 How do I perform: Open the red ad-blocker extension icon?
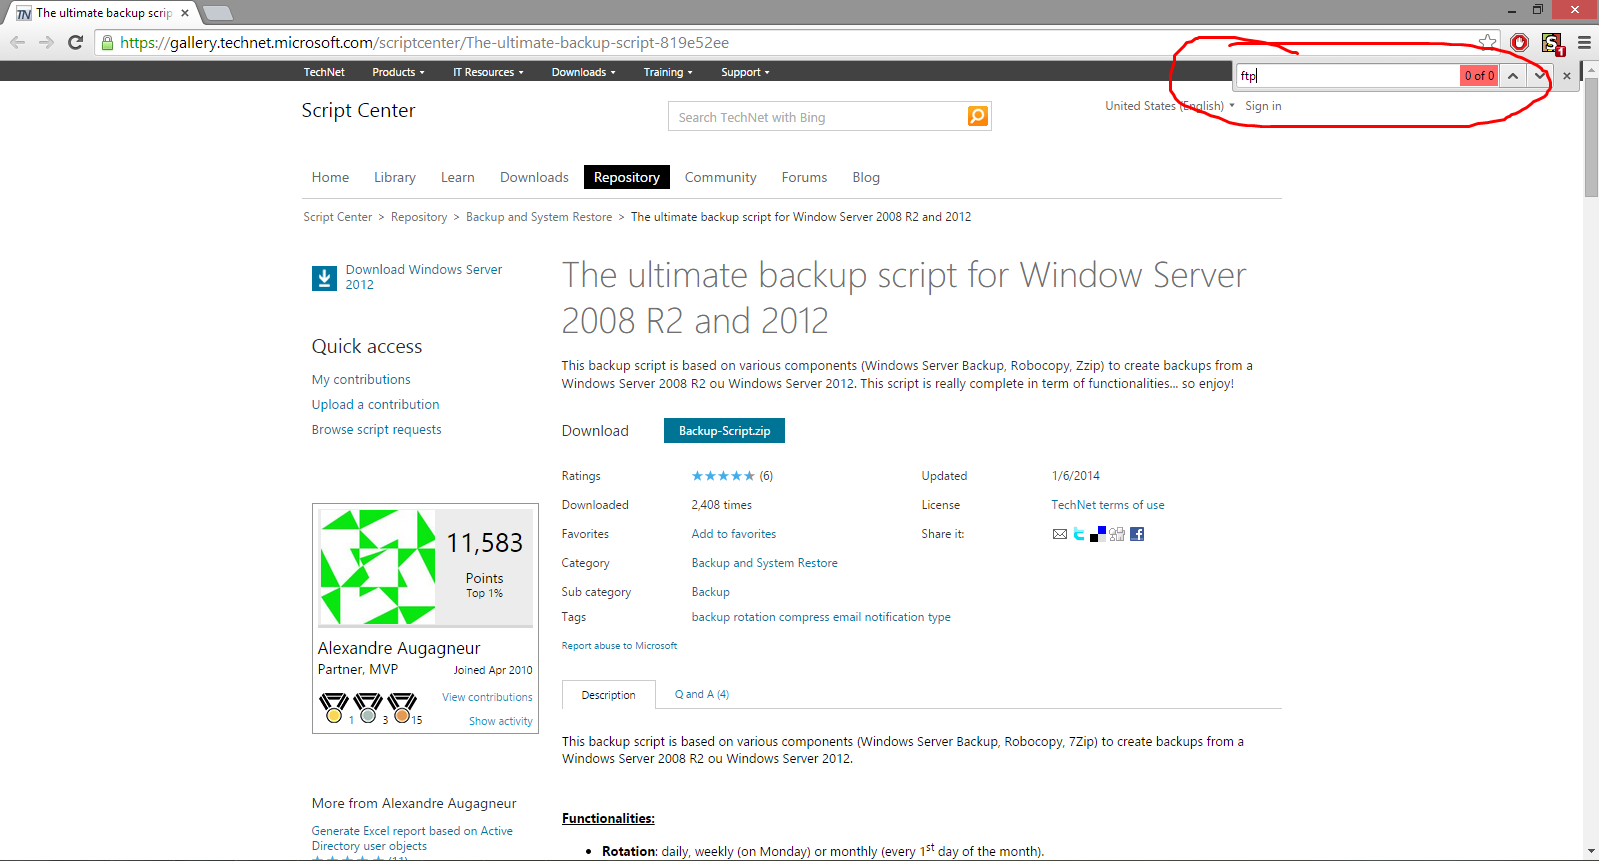tap(1520, 42)
